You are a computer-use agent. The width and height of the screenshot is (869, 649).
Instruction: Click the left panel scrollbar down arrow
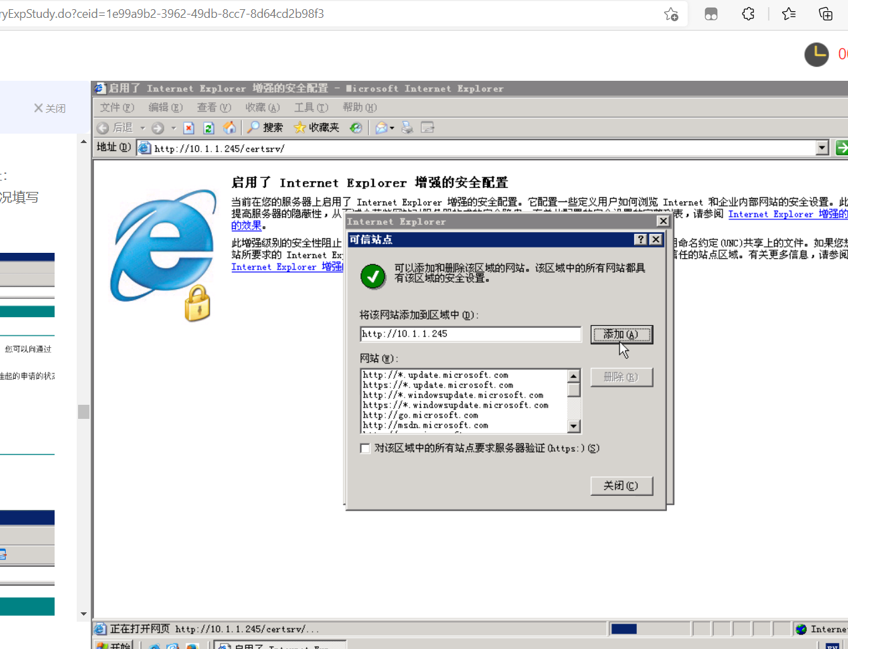[x=84, y=614]
